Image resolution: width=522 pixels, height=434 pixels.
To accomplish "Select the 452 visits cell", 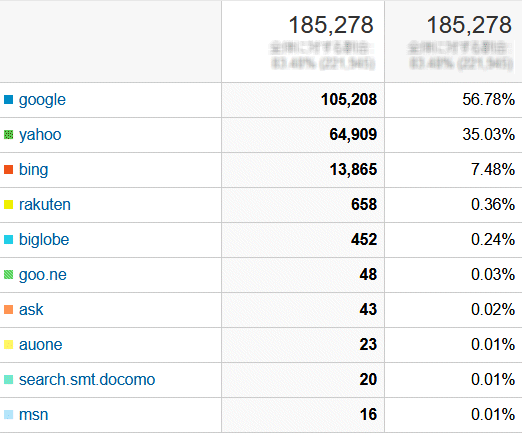I will click(x=303, y=240).
